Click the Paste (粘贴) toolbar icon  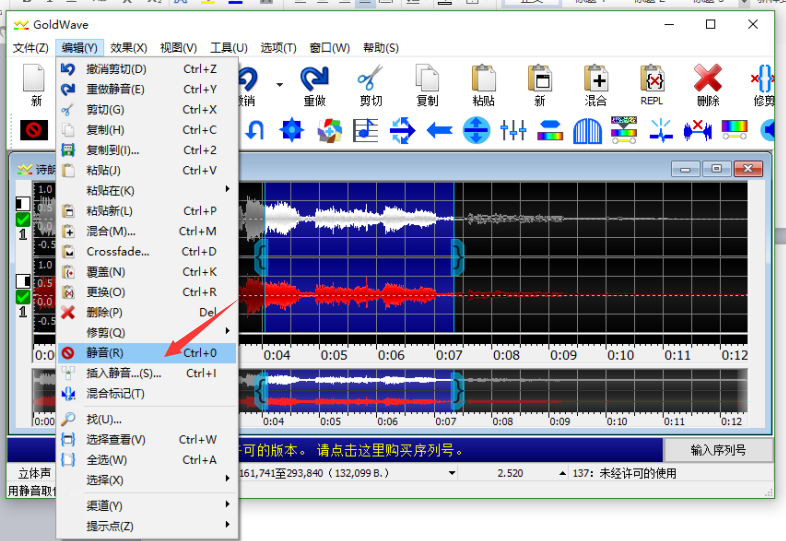coord(484,85)
